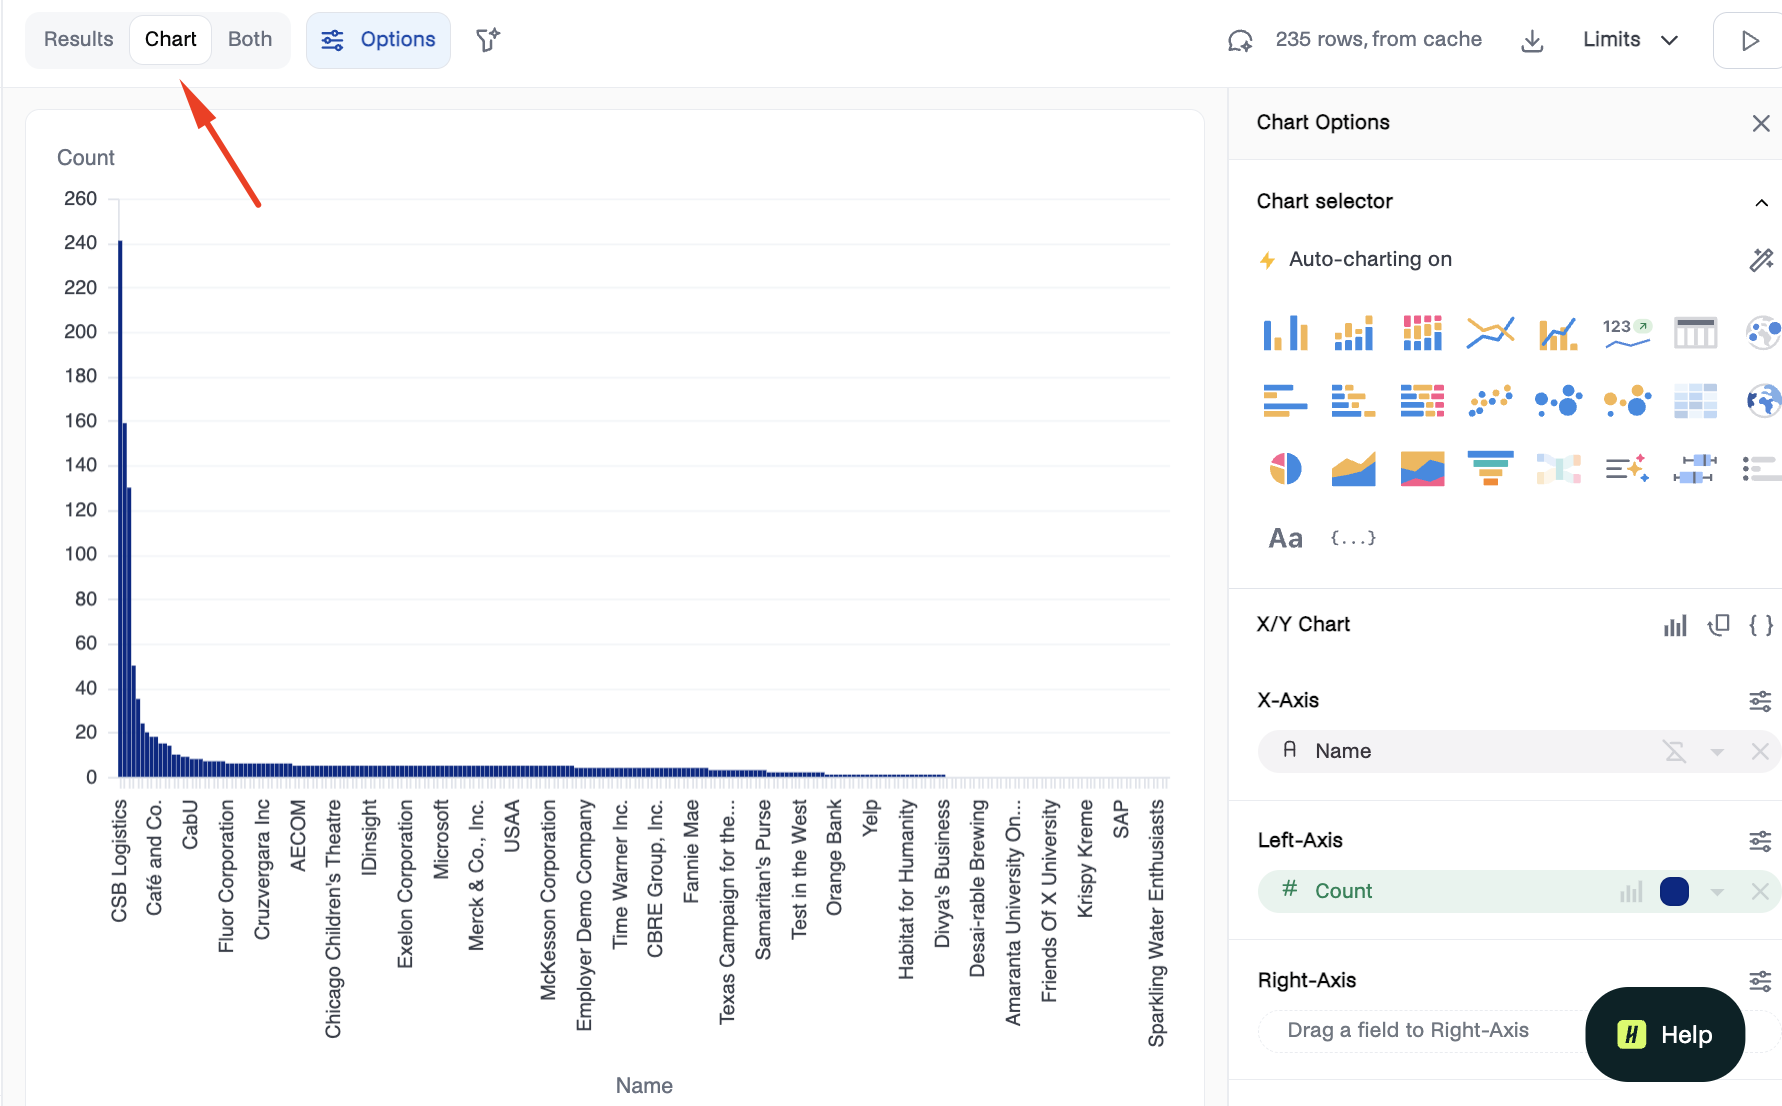Select the stacked area chart type

[1422, 468]
